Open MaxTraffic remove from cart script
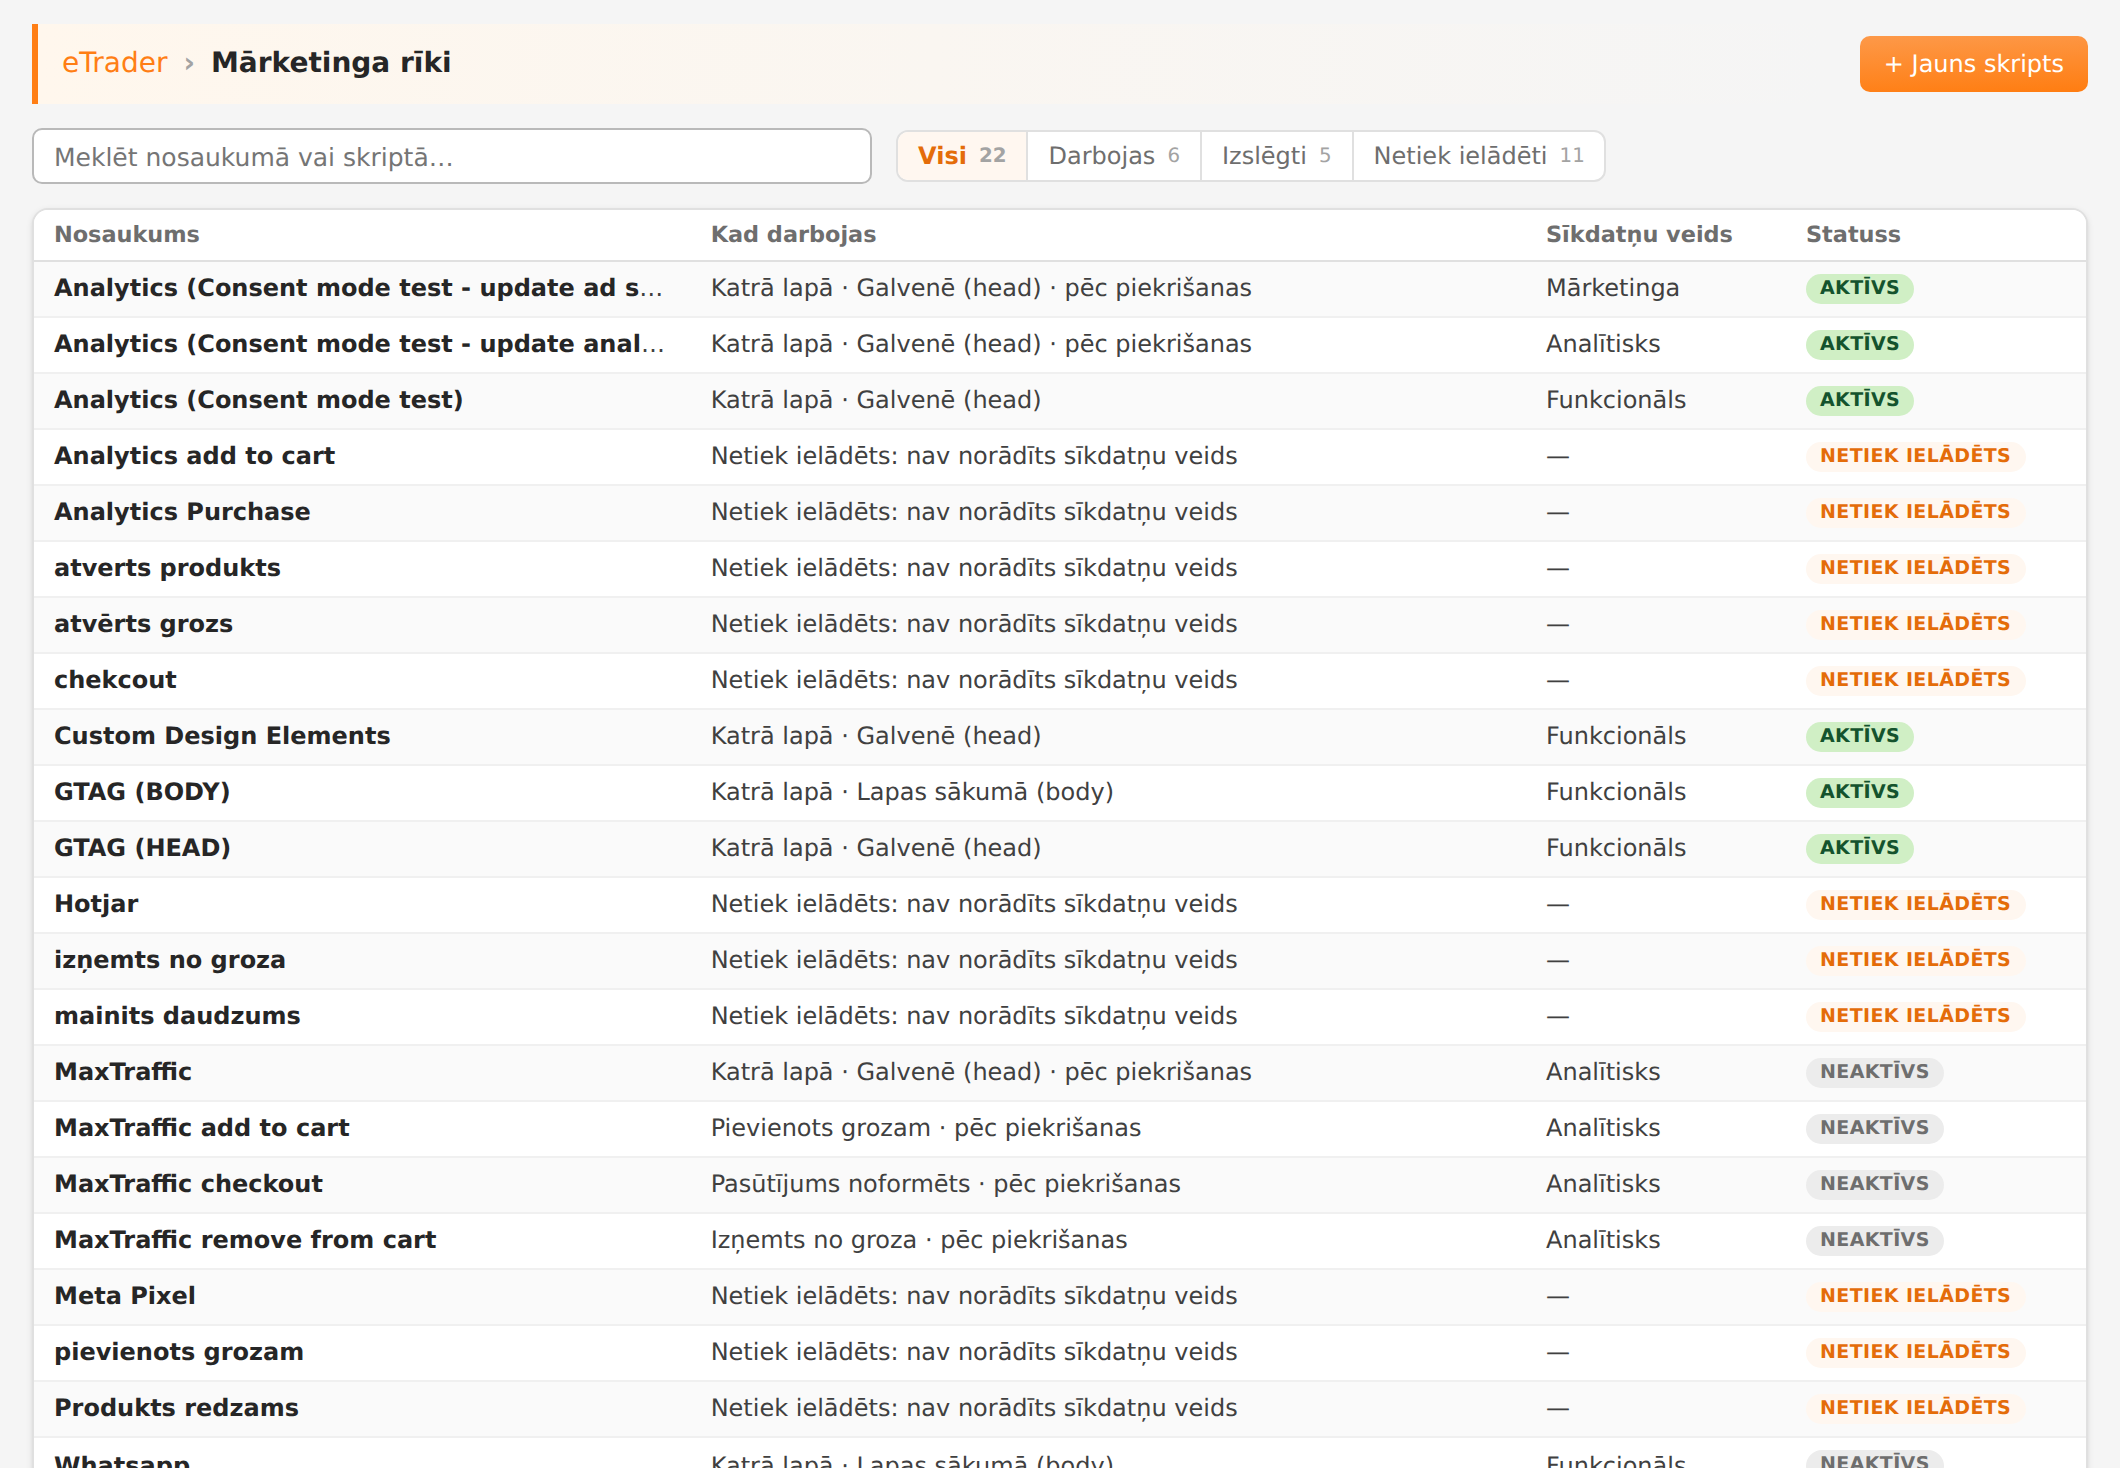The image size is (2120, 1468). (x=245, y=1240)
